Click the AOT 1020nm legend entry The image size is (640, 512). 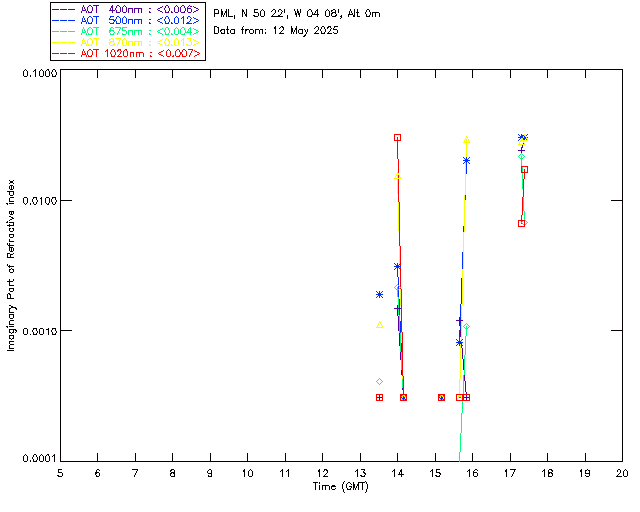pos(126,53)
